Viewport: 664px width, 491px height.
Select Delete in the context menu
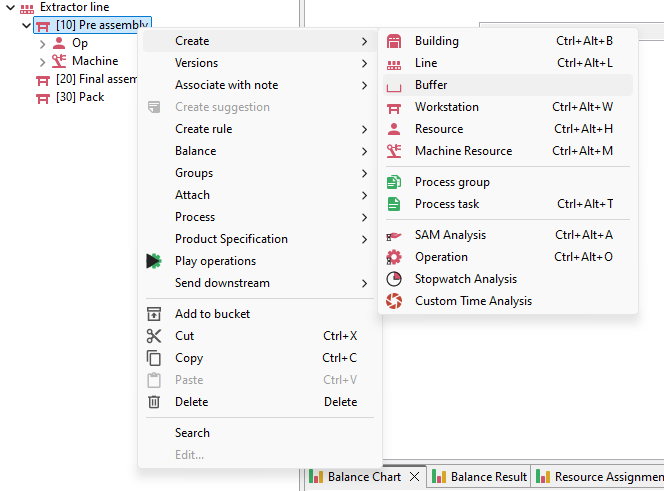pyautogui.click(x=192, y=402)
